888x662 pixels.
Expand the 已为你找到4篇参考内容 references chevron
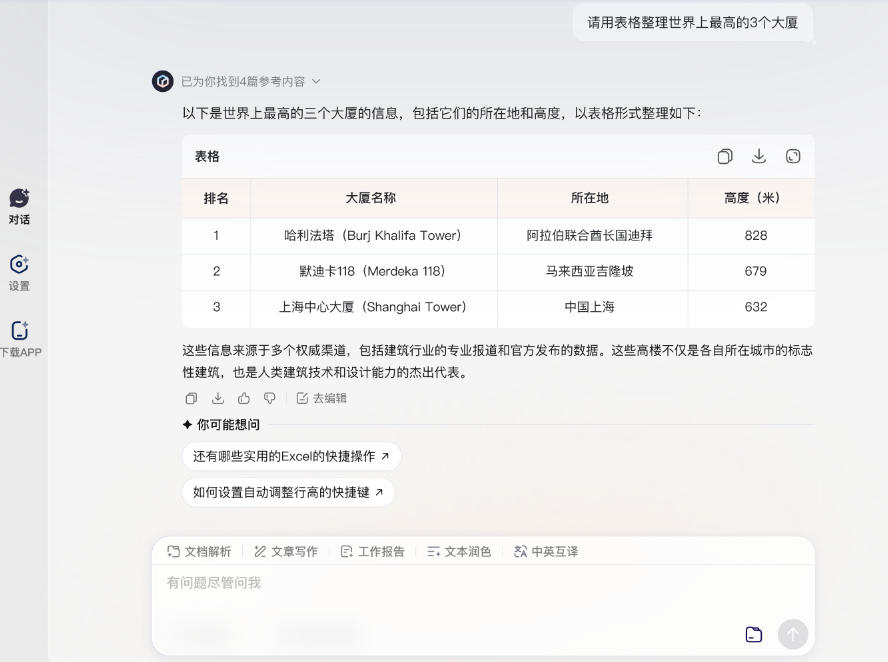(x=316, y=82)
